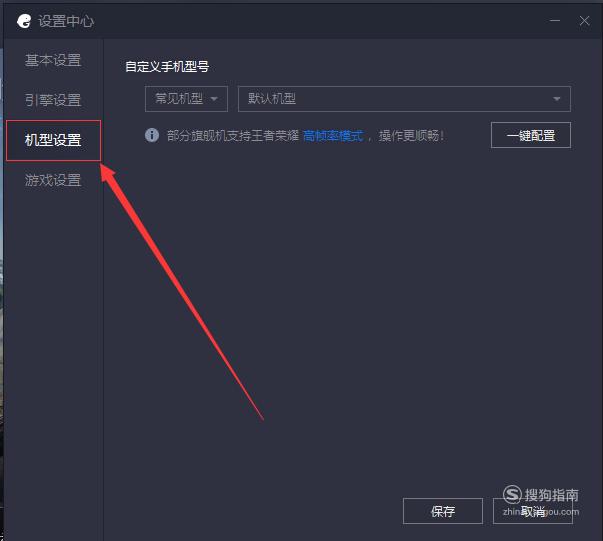Minimize the 设置中心 window

tap(555, 20)
